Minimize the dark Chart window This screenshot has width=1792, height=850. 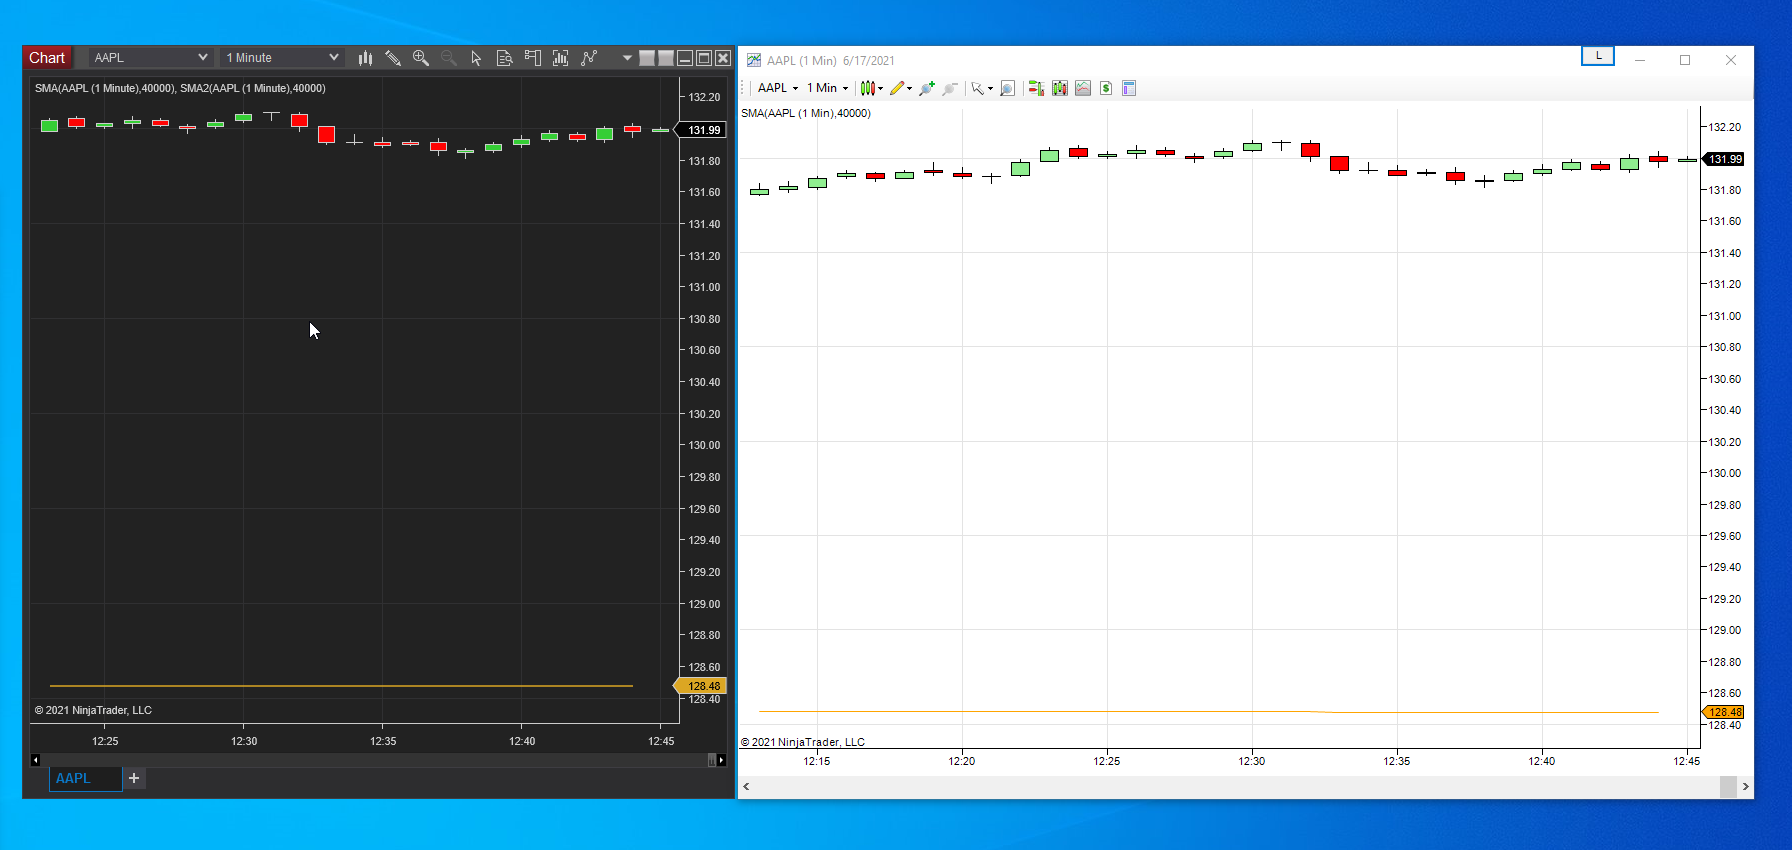(x=685, y=58)
